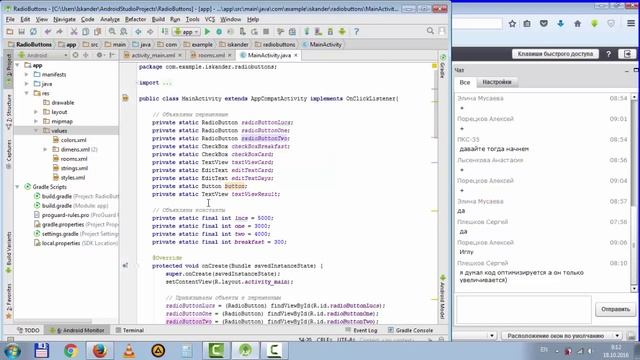640x360 pixels.
Task: Close the MainActivity.java tab
Action: click(296, 55)
